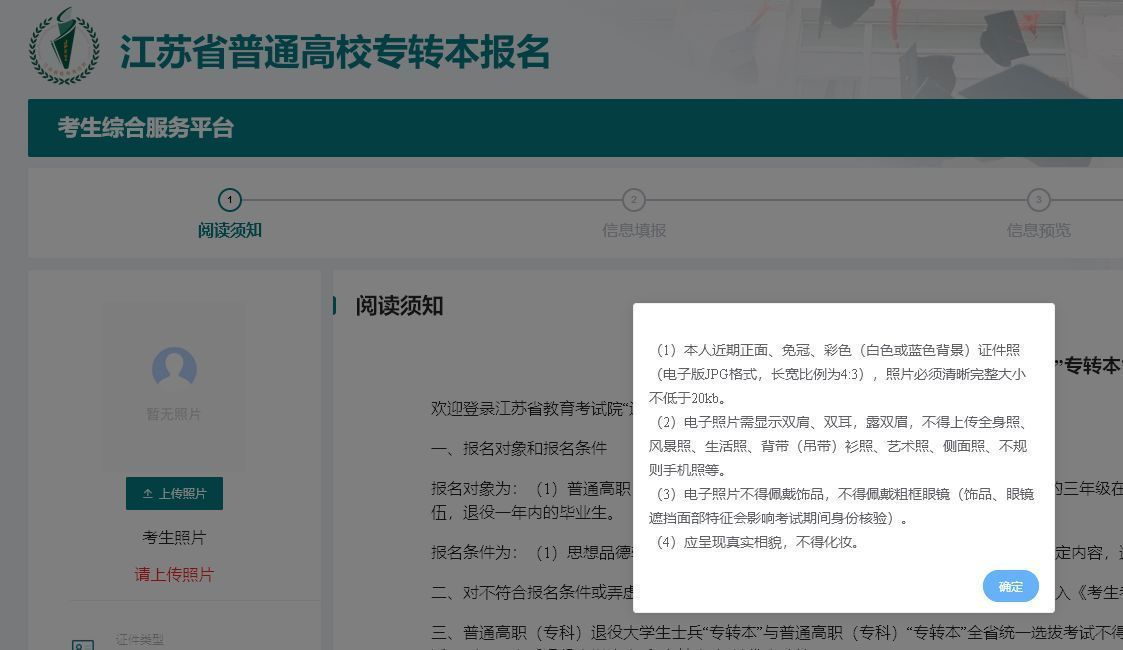Open the 阅读须知 step label
The width and height of the screenshot is (1123, 650).
[230, 230]
